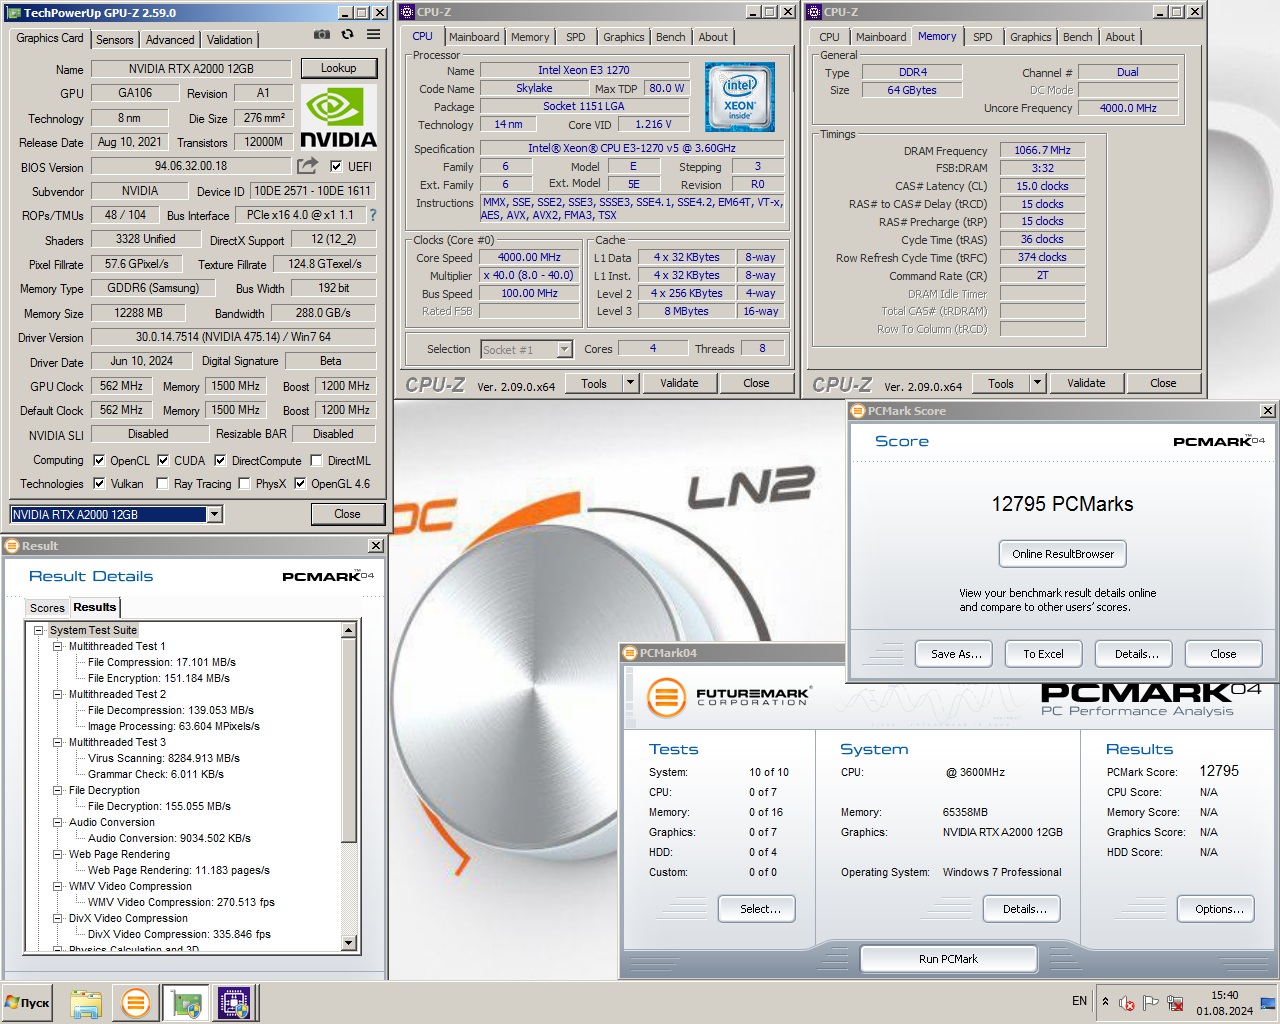This screenshot has width=1280, height=1024.
Task: Click the Run PCMark button
Action: point(949,959)
